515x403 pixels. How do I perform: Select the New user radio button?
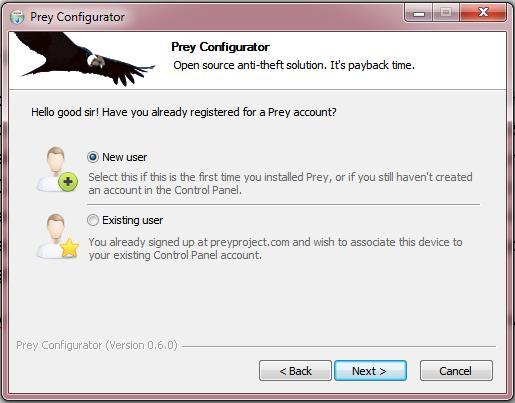[x=93, y=157]
